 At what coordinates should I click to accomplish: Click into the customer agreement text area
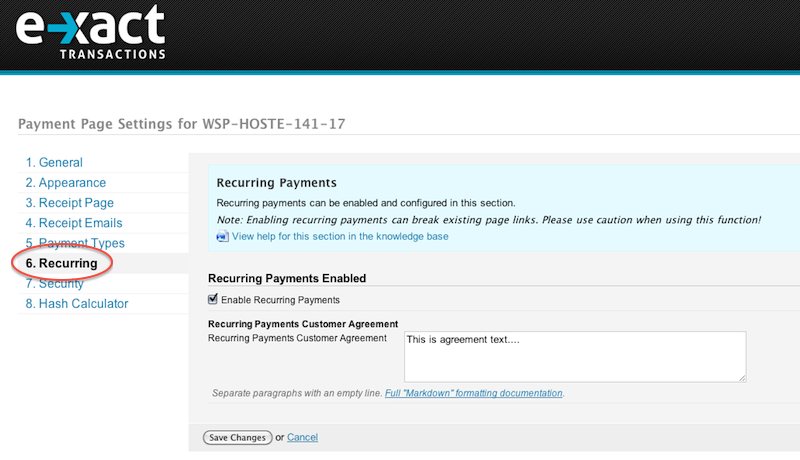[x=575, y=356]
